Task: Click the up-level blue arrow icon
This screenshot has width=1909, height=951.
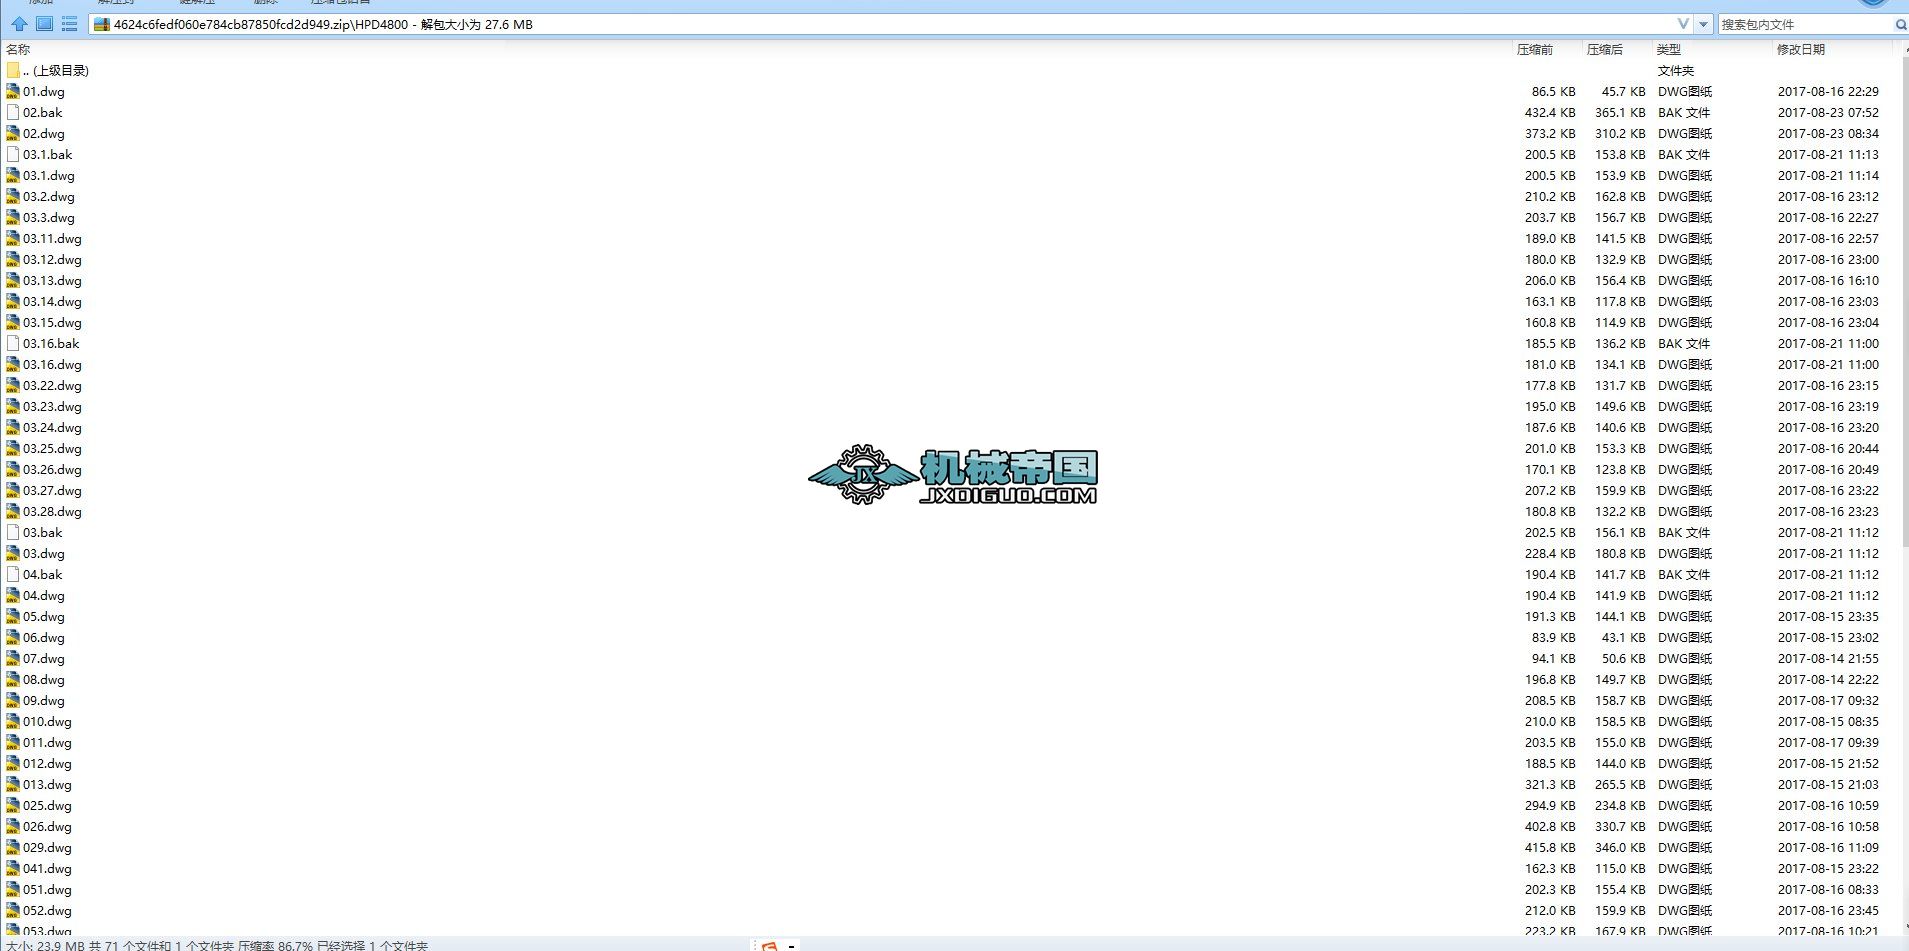Action: click(x=17, y=23)
